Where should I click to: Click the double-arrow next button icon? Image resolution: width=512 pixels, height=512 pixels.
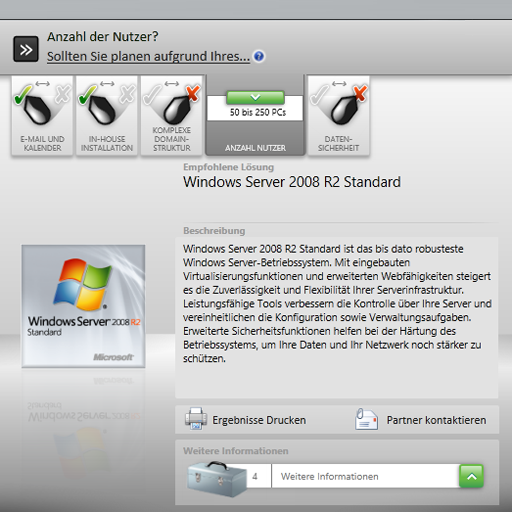[26, 49]
